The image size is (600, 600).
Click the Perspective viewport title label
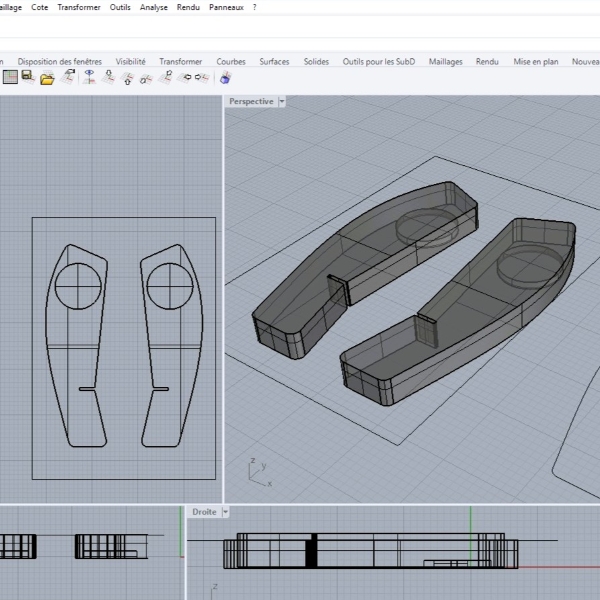[x=251, y=102]
